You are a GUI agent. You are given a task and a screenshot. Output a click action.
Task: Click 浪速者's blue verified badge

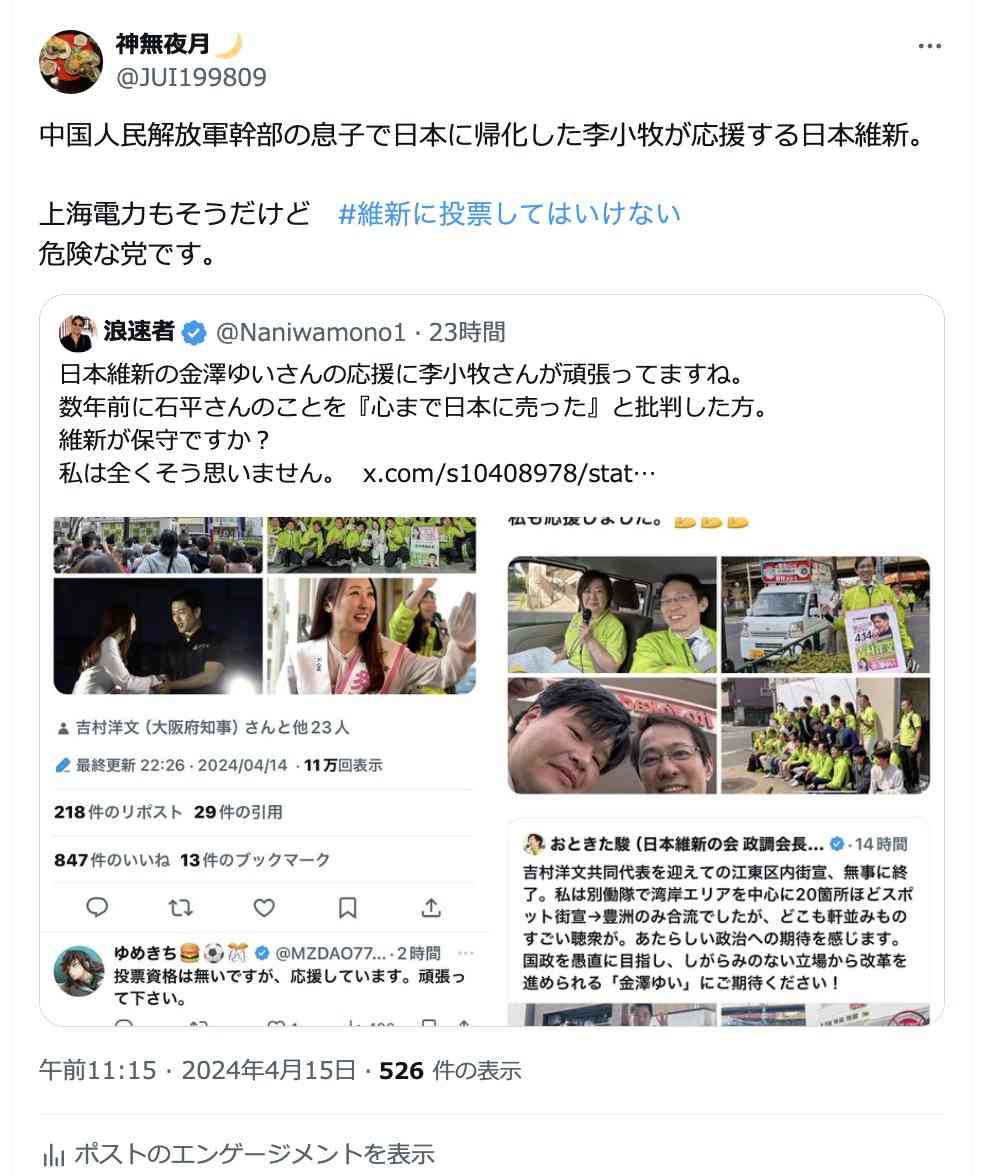click(x=194, y=332)
